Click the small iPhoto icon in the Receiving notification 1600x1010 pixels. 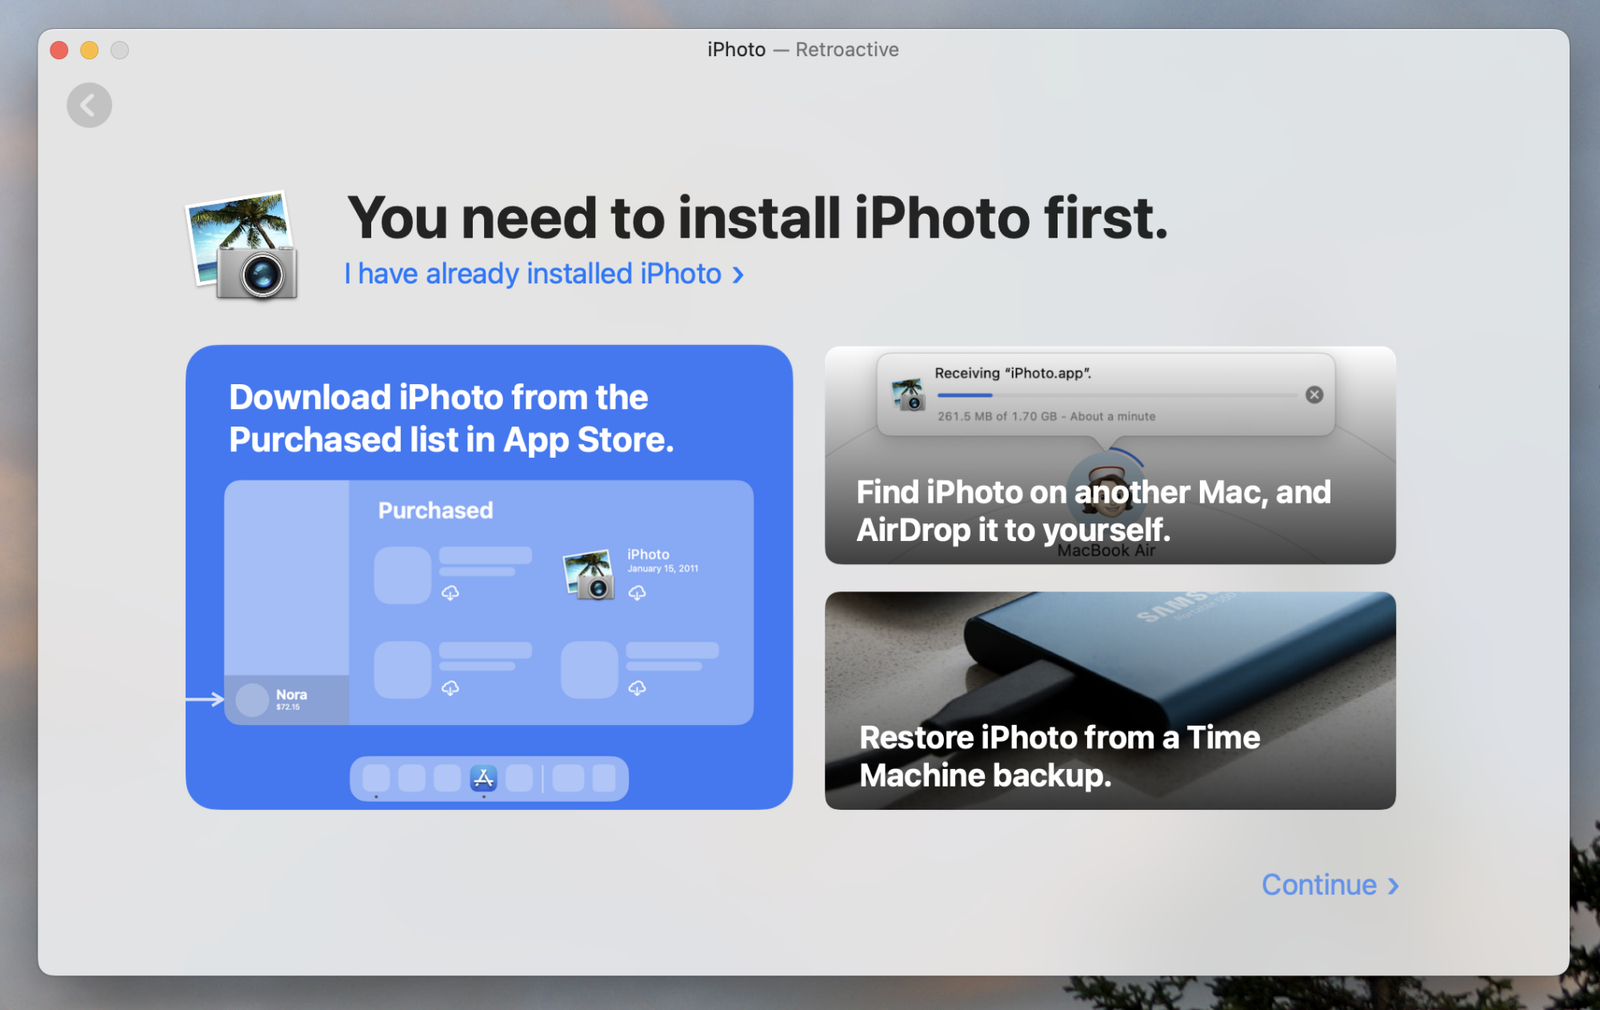click(x=908, y=394)
